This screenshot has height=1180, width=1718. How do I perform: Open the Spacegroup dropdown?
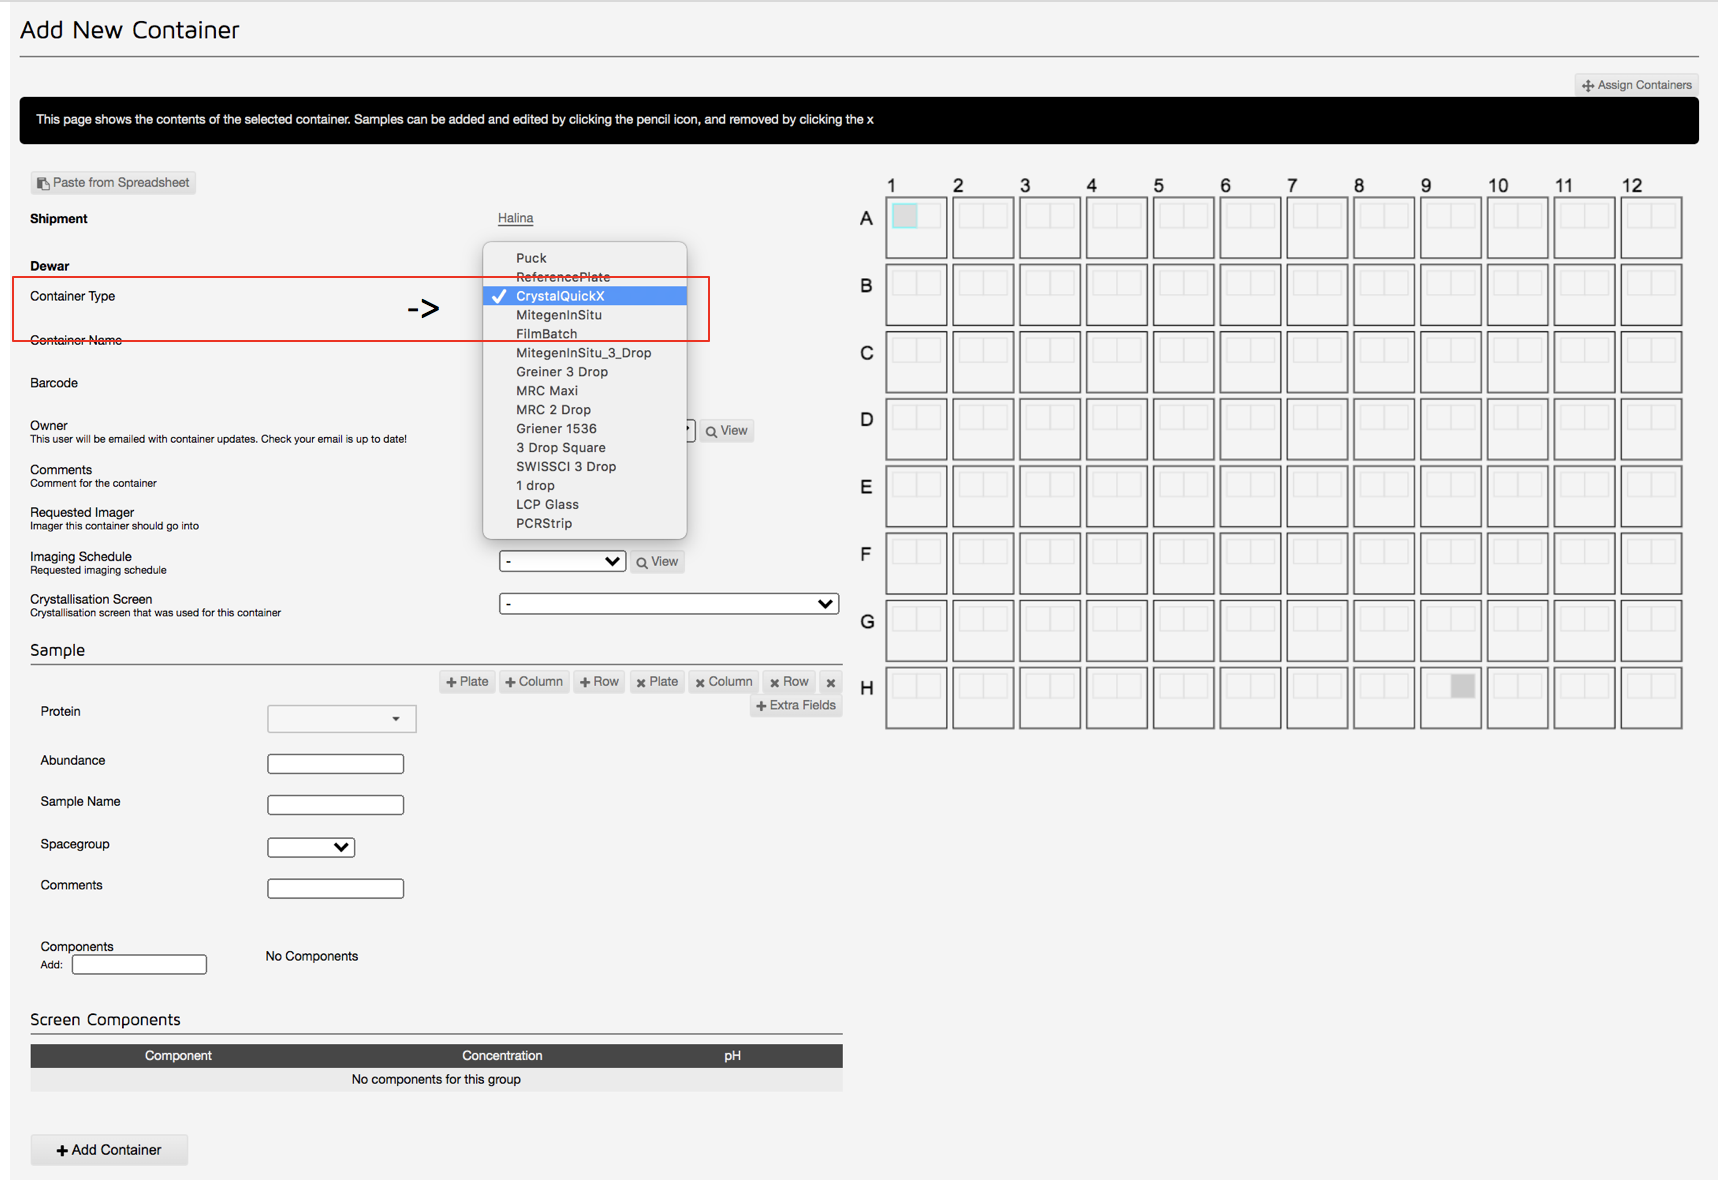310,847
